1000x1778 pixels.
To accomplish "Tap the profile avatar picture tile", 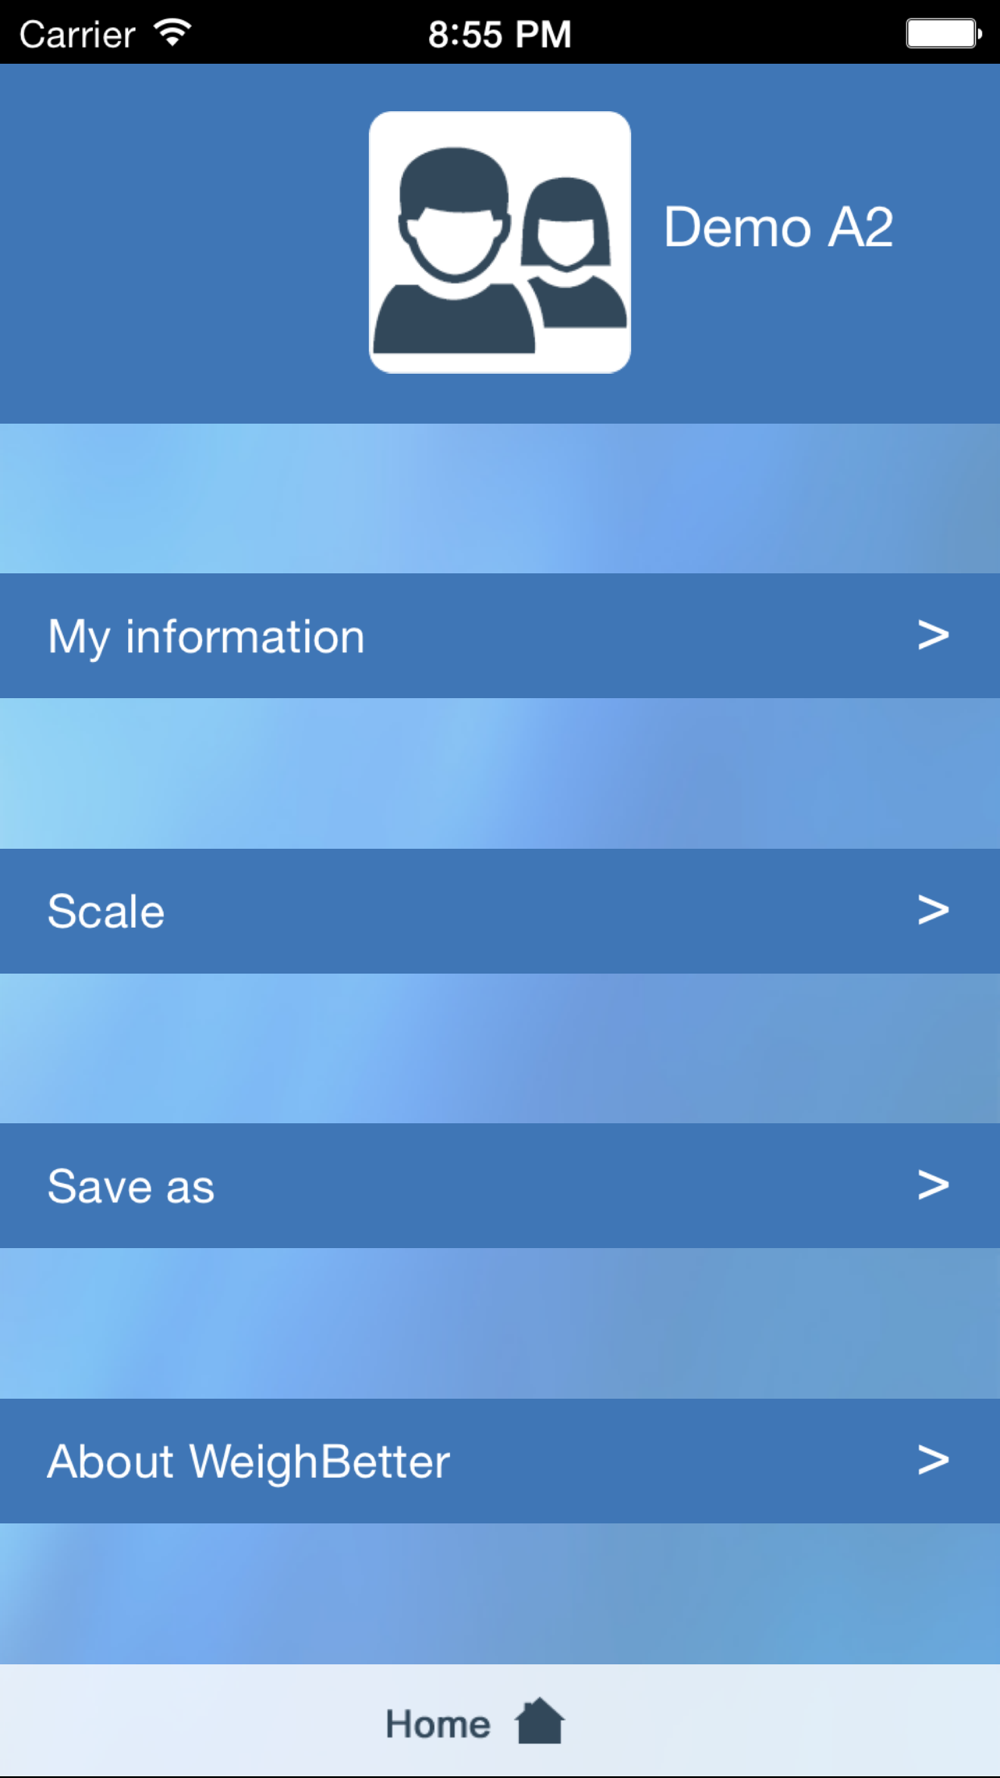I will point(499,242).
